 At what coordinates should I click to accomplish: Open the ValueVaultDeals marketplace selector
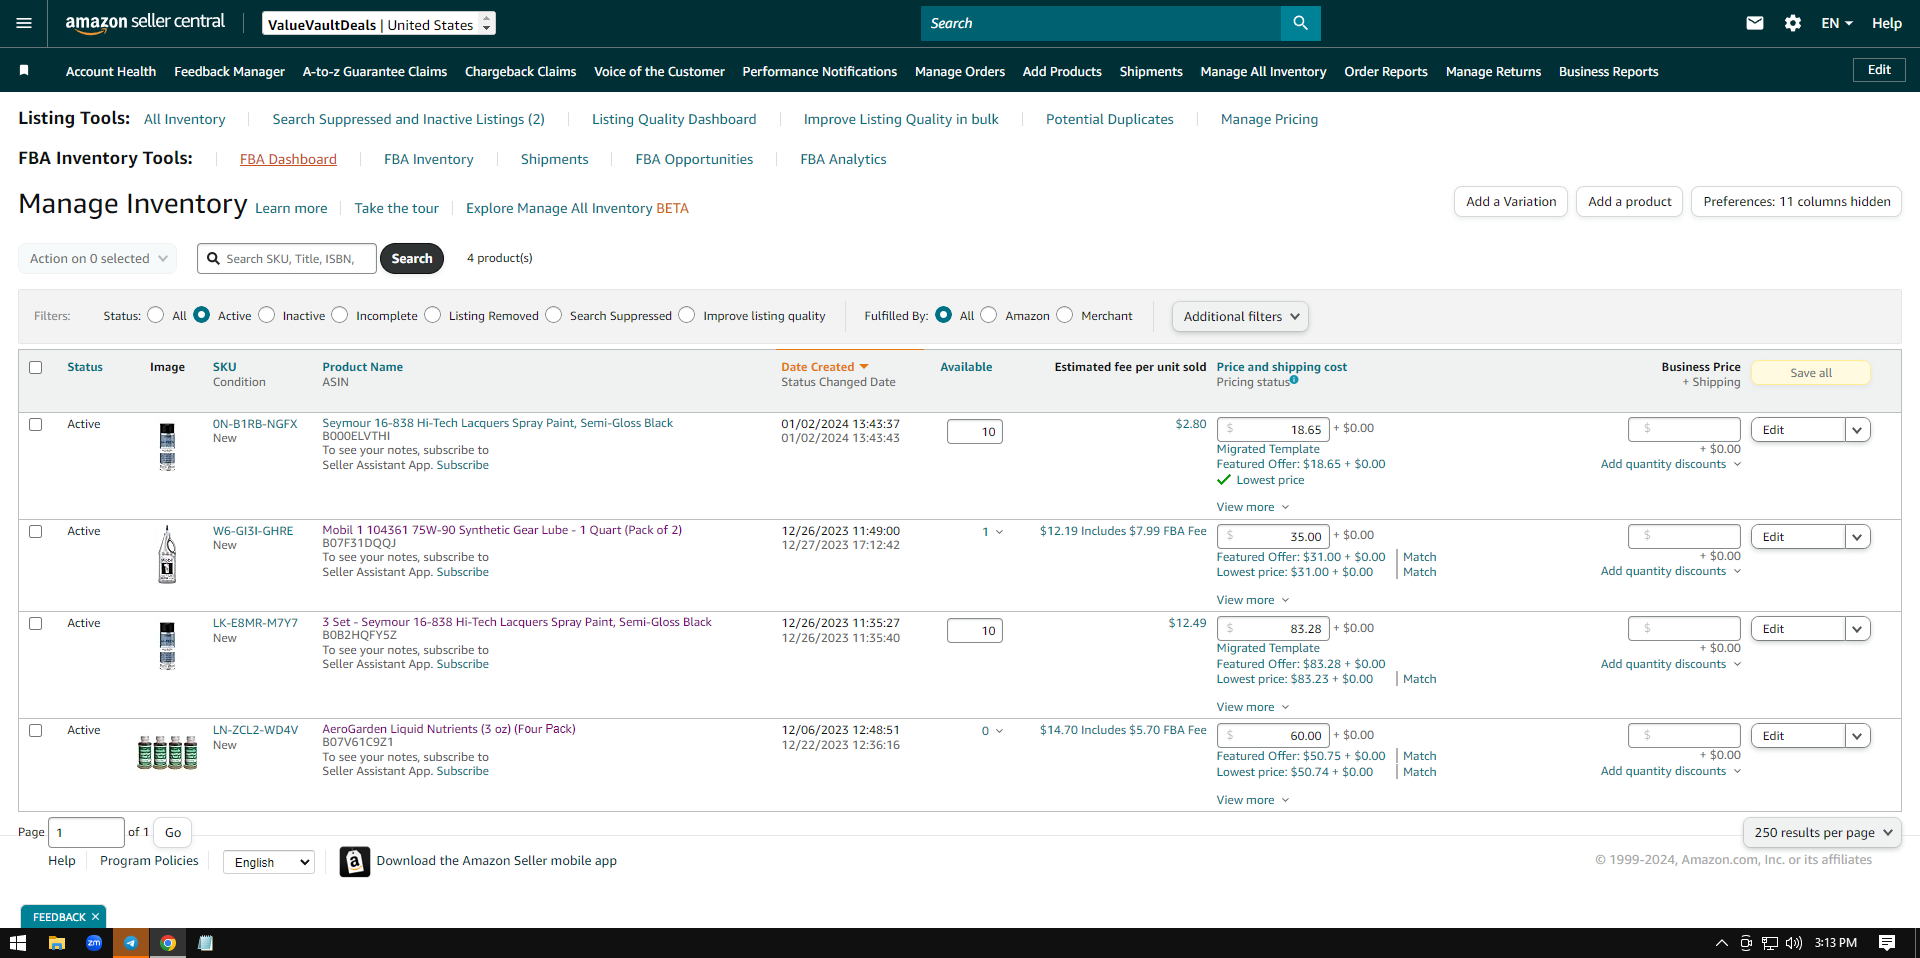pyautogui.click(x=379, y=24)
